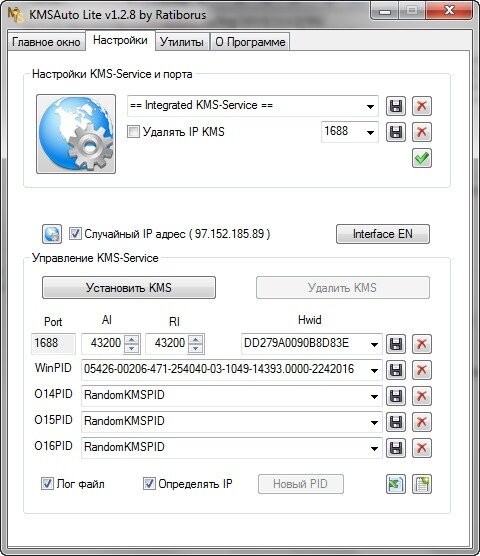Expand the O15PID RandomKMSPID dropdown
Screen dimensions: 480x556
374,422
